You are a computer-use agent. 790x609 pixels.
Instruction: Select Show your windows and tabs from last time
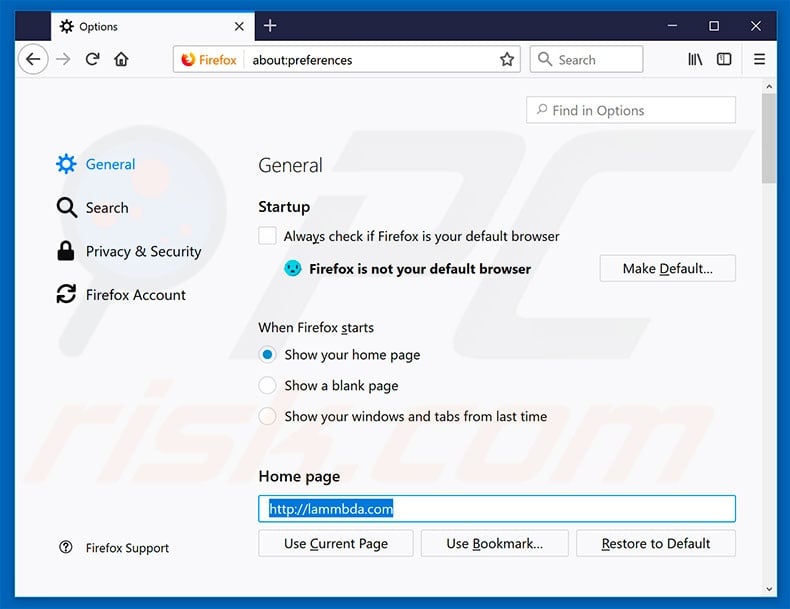(x=268, y=416)
